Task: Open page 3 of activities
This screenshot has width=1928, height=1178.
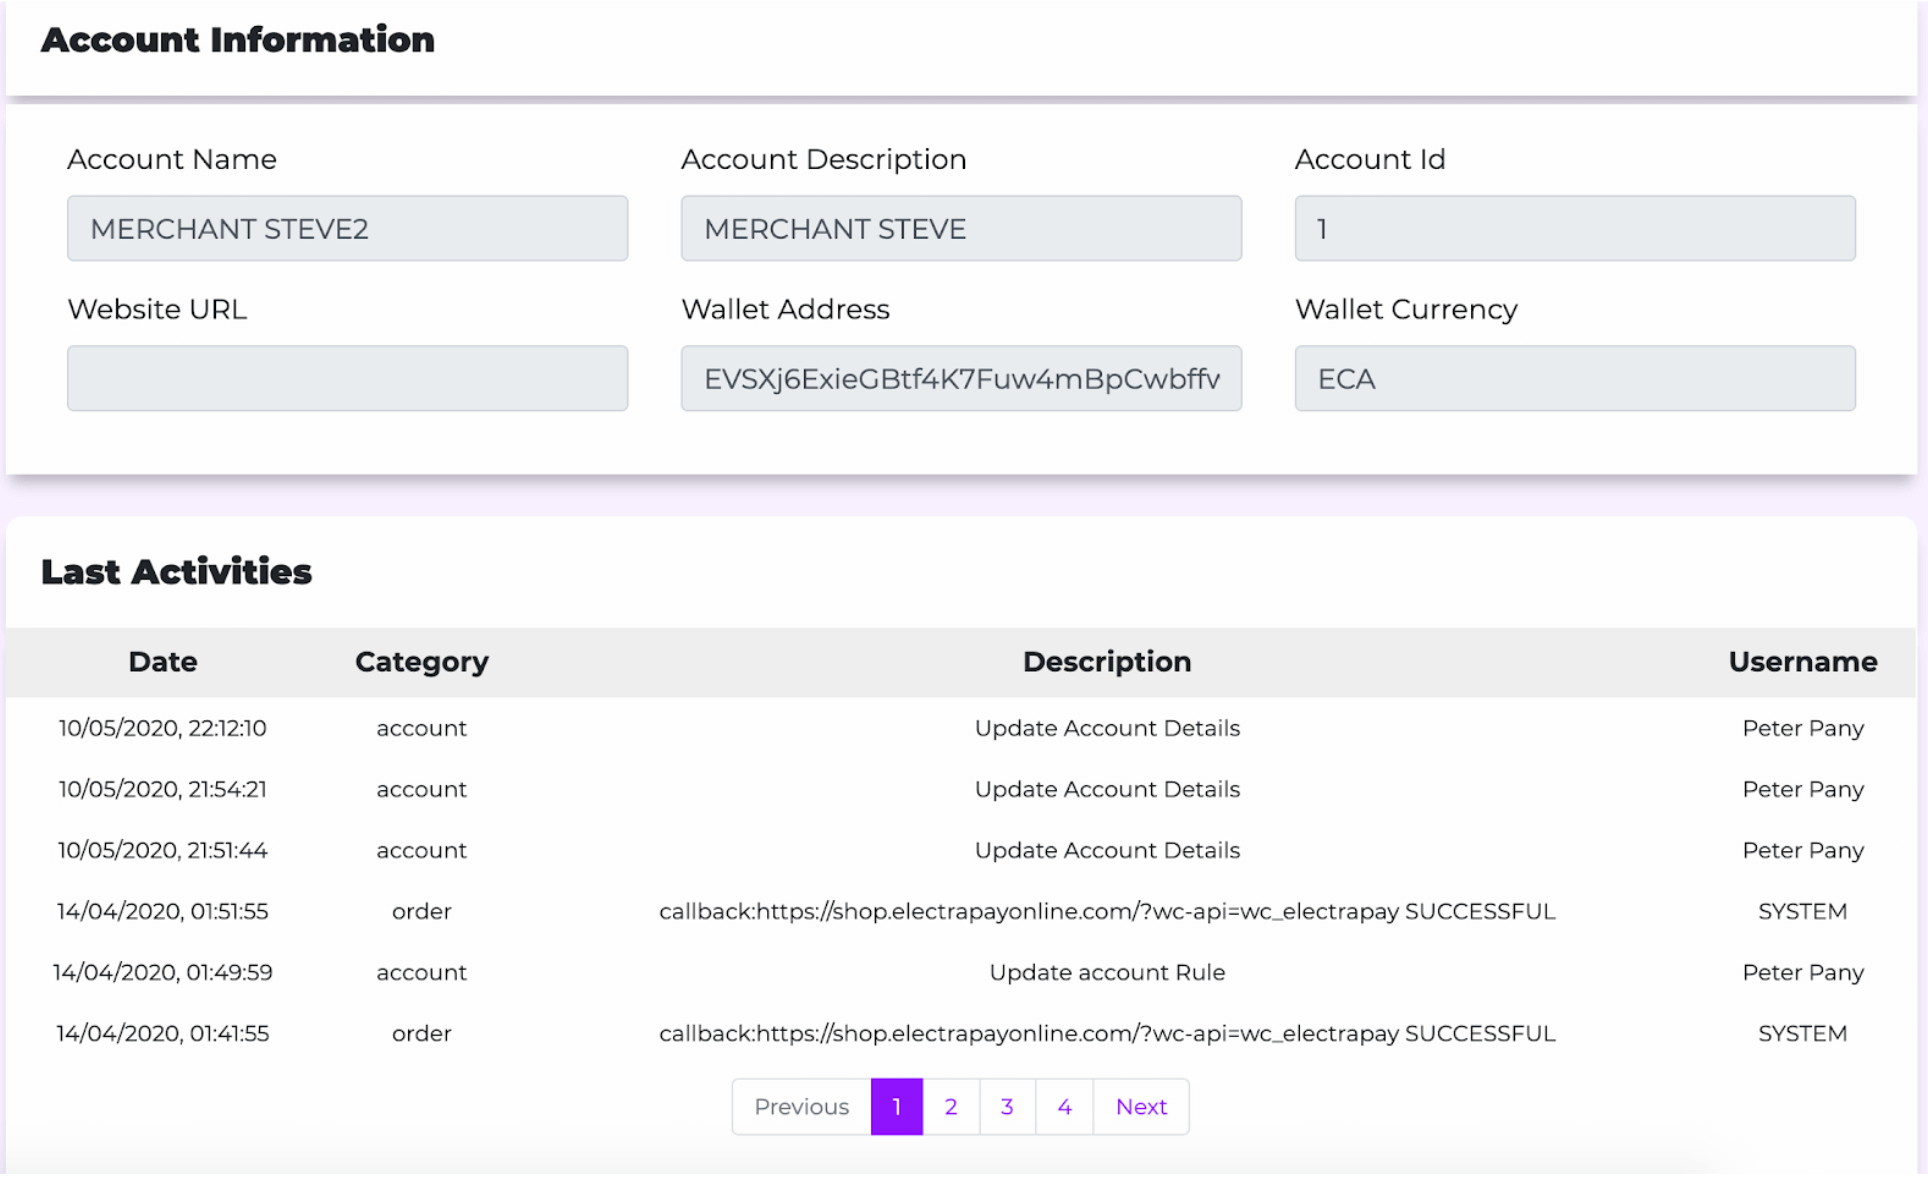Action: (x=1007, y=1106)
